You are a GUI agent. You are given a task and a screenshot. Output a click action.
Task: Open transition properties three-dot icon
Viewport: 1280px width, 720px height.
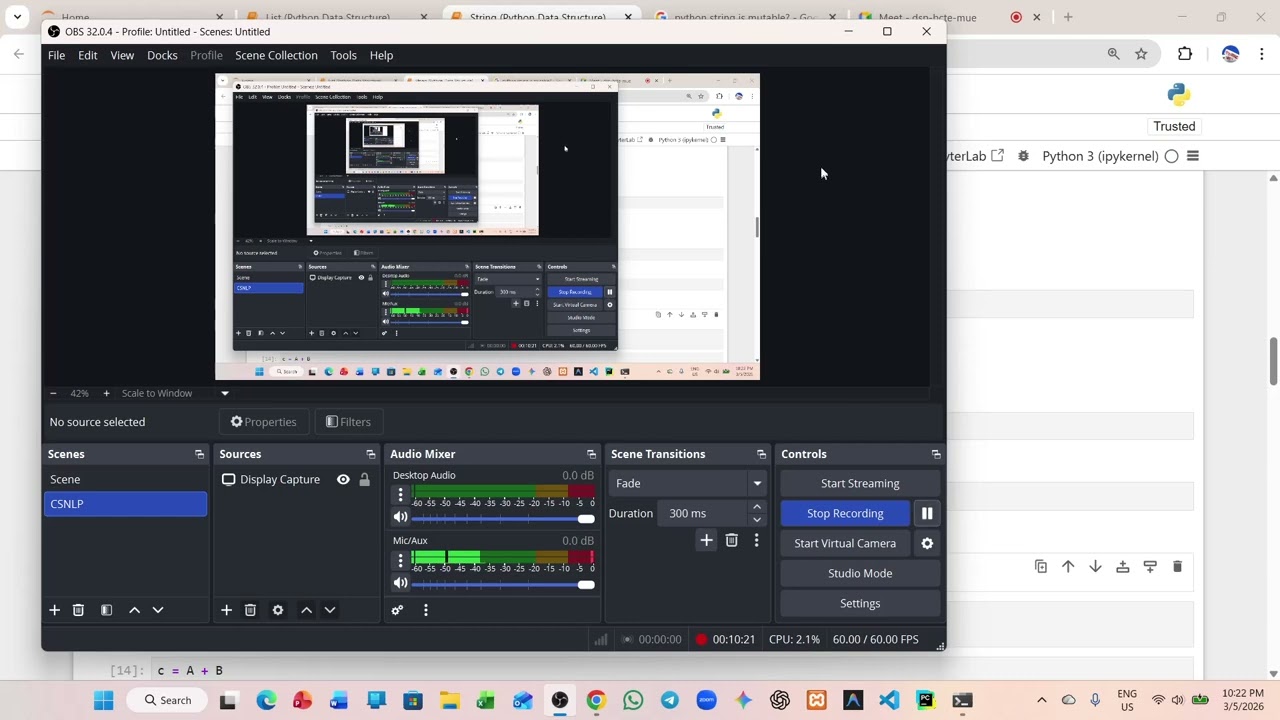click(x=756, y=540)
